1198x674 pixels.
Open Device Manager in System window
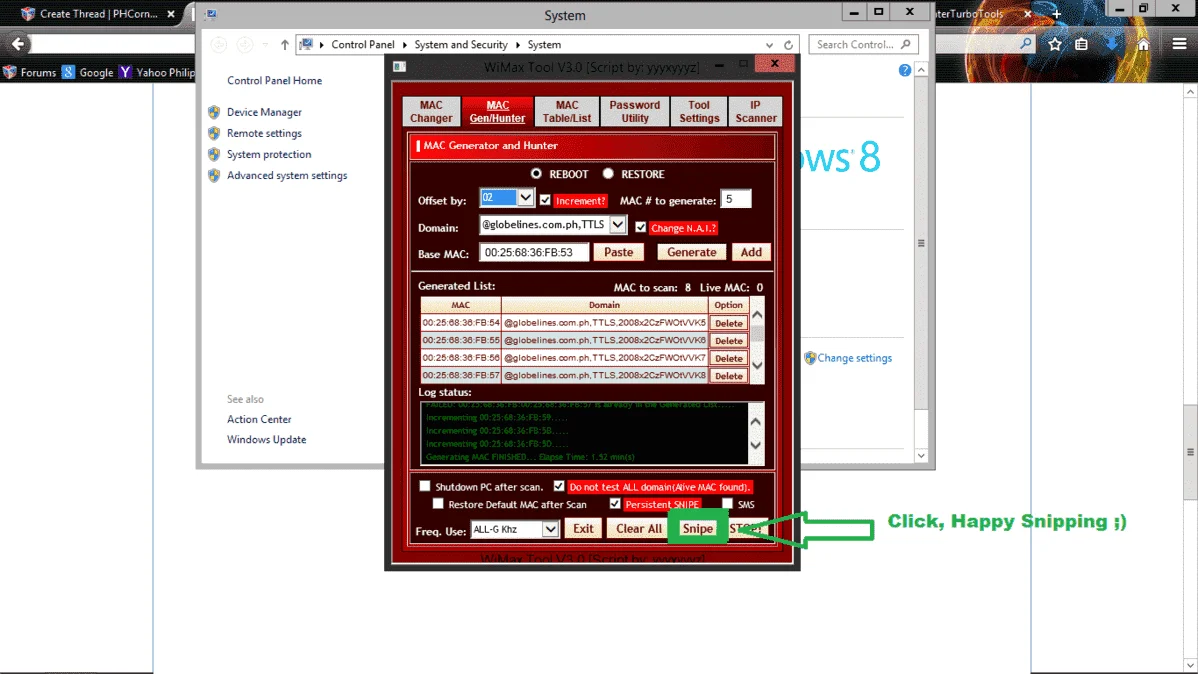click(x=264, y=112)
